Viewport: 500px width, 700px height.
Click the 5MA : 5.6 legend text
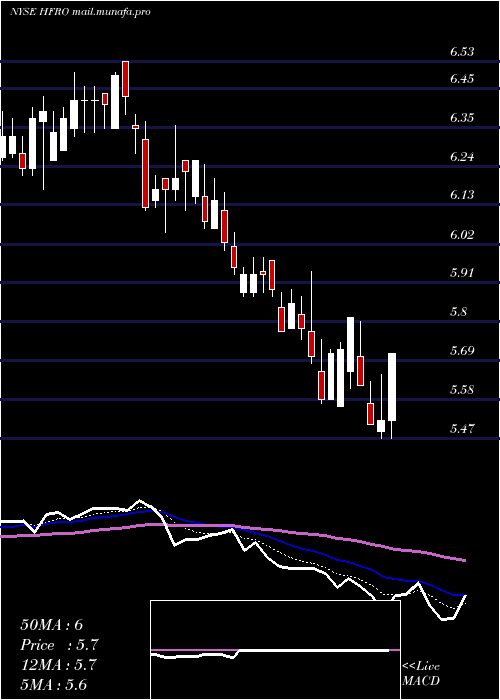click(54, 685)
